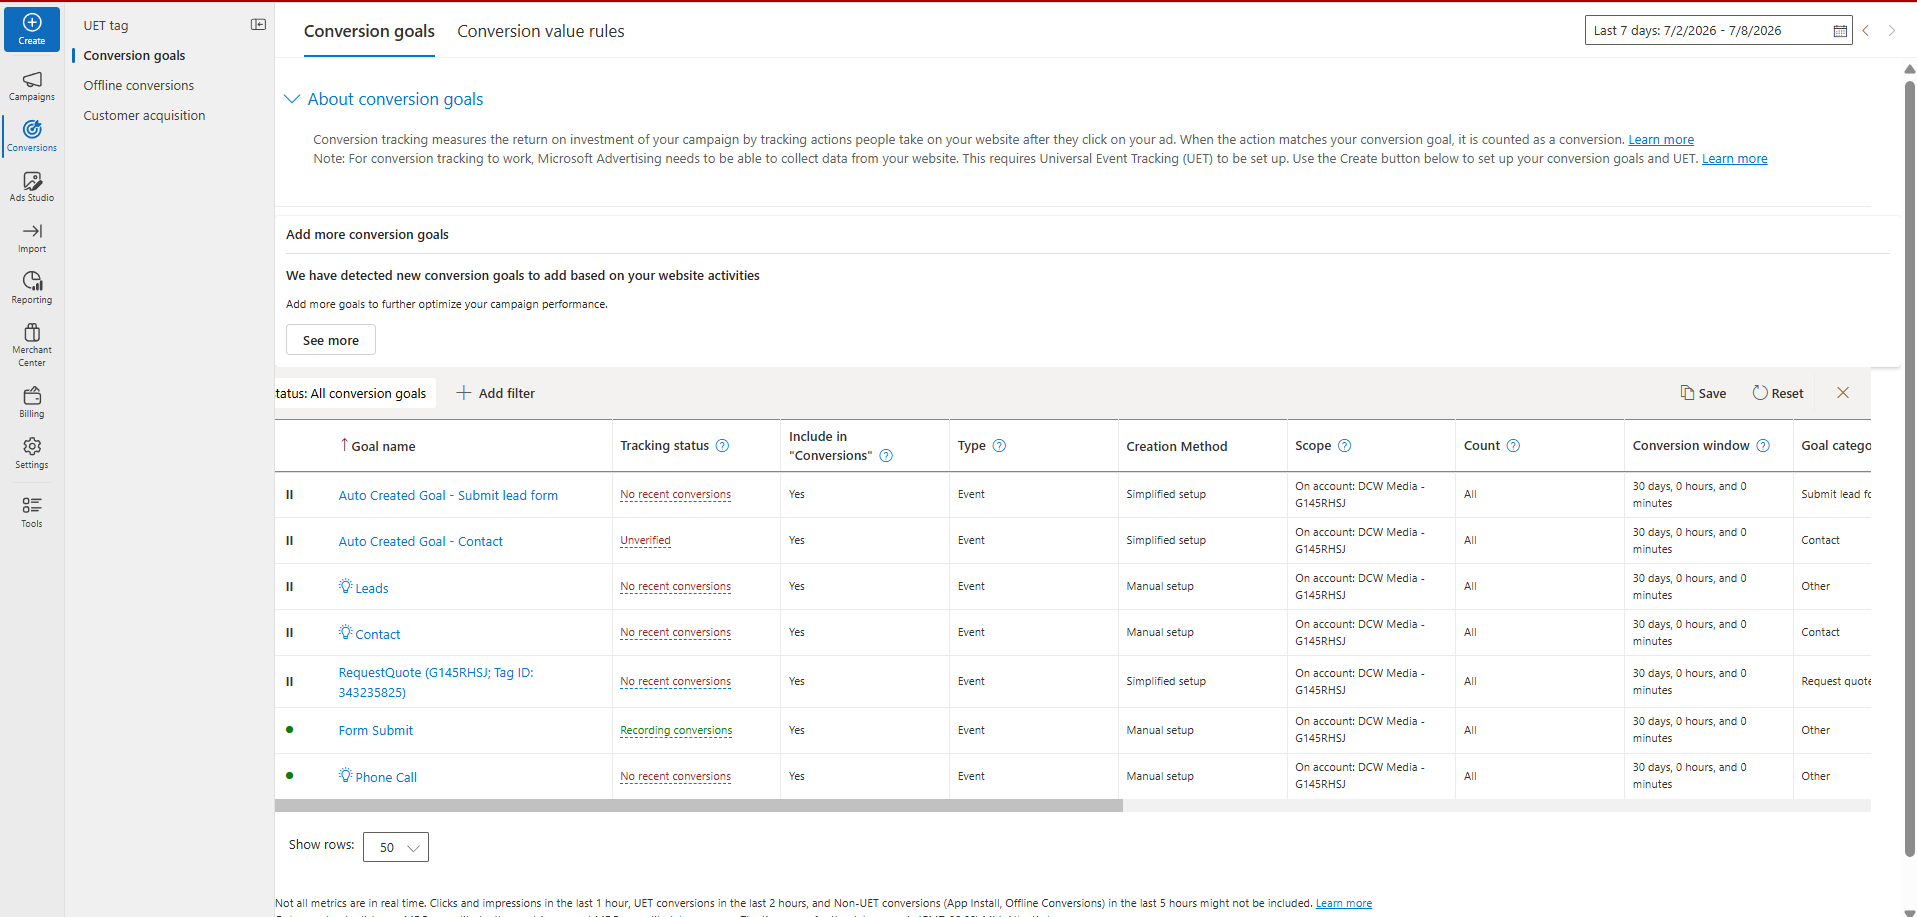Switch to Conversion value rules tab

point(541,31)
